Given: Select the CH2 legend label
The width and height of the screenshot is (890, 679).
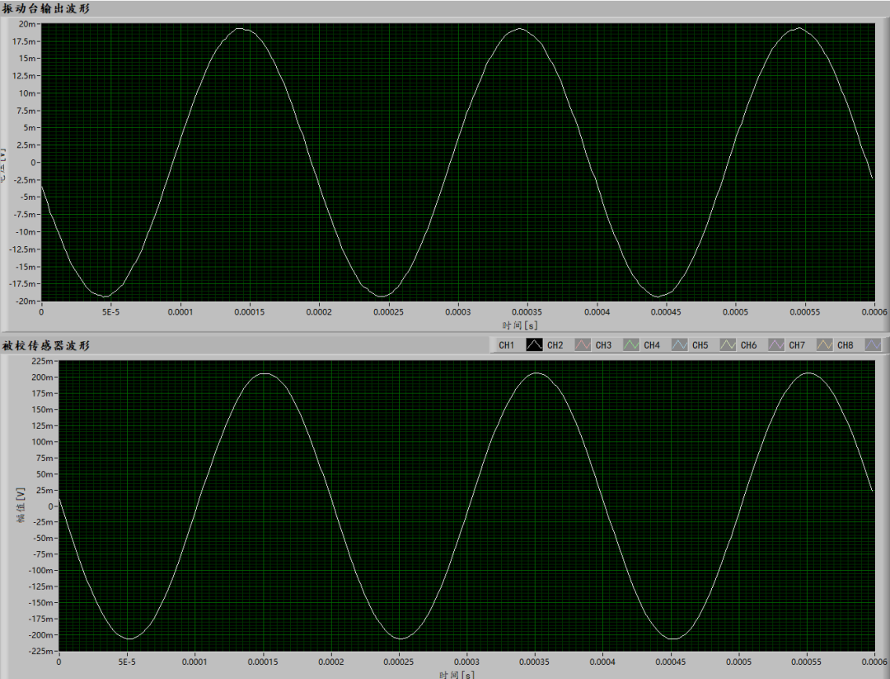Looking at the screenshot, I should pos(555,345).
